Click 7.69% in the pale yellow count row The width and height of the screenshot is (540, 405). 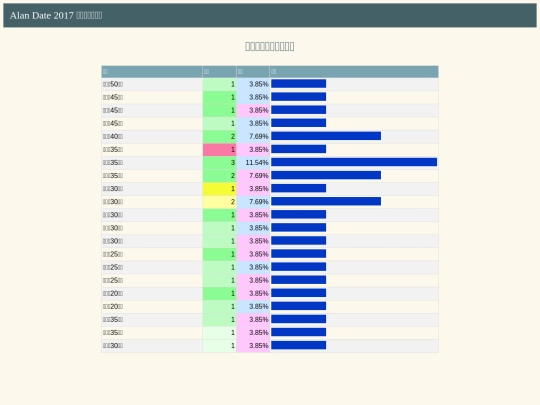tap(253, 202)
